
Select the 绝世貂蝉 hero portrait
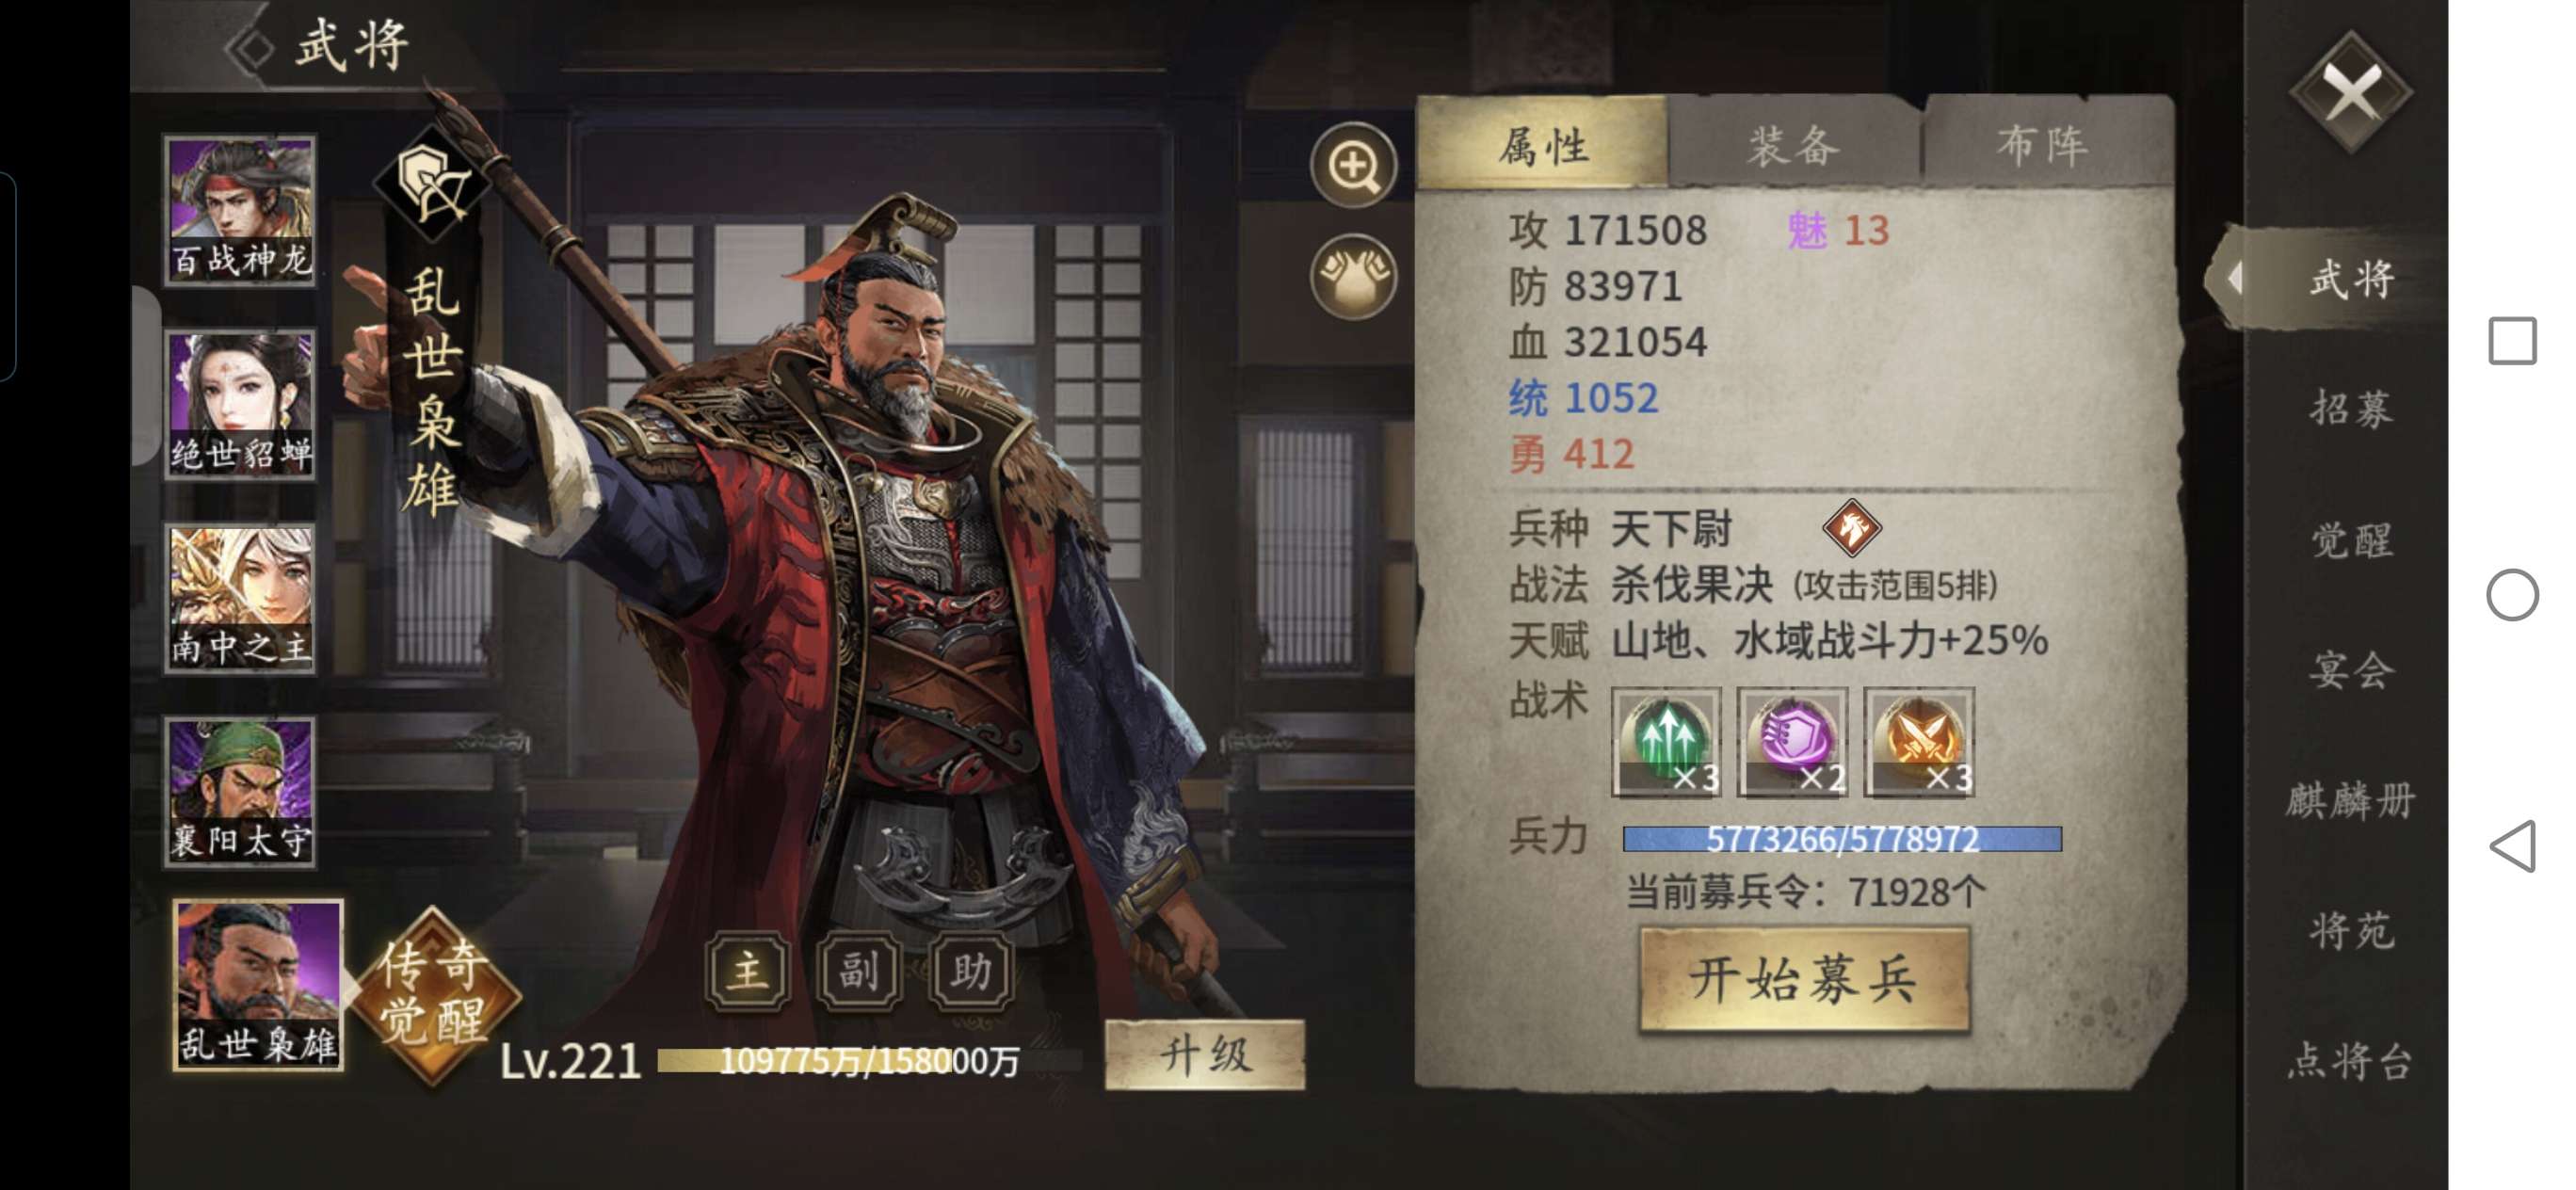(240, 404)
